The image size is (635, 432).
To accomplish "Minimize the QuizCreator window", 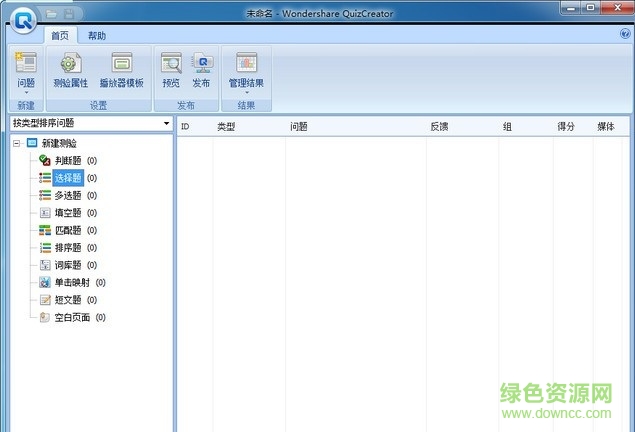I will click(x=571, y=8).
